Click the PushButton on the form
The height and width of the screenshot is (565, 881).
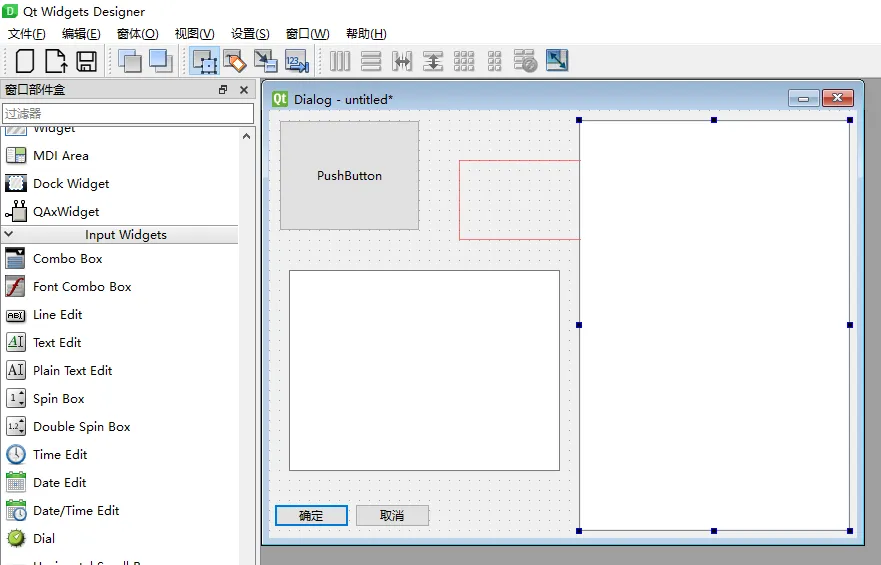349,175
